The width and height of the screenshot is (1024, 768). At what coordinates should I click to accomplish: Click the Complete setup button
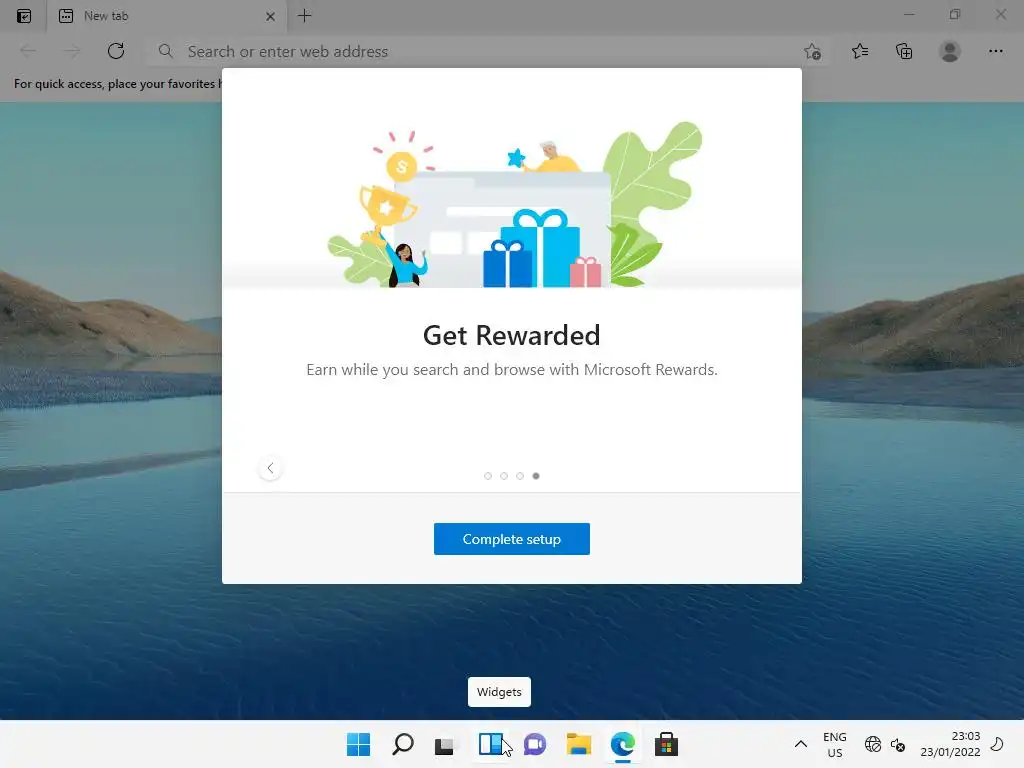[511, 539]
